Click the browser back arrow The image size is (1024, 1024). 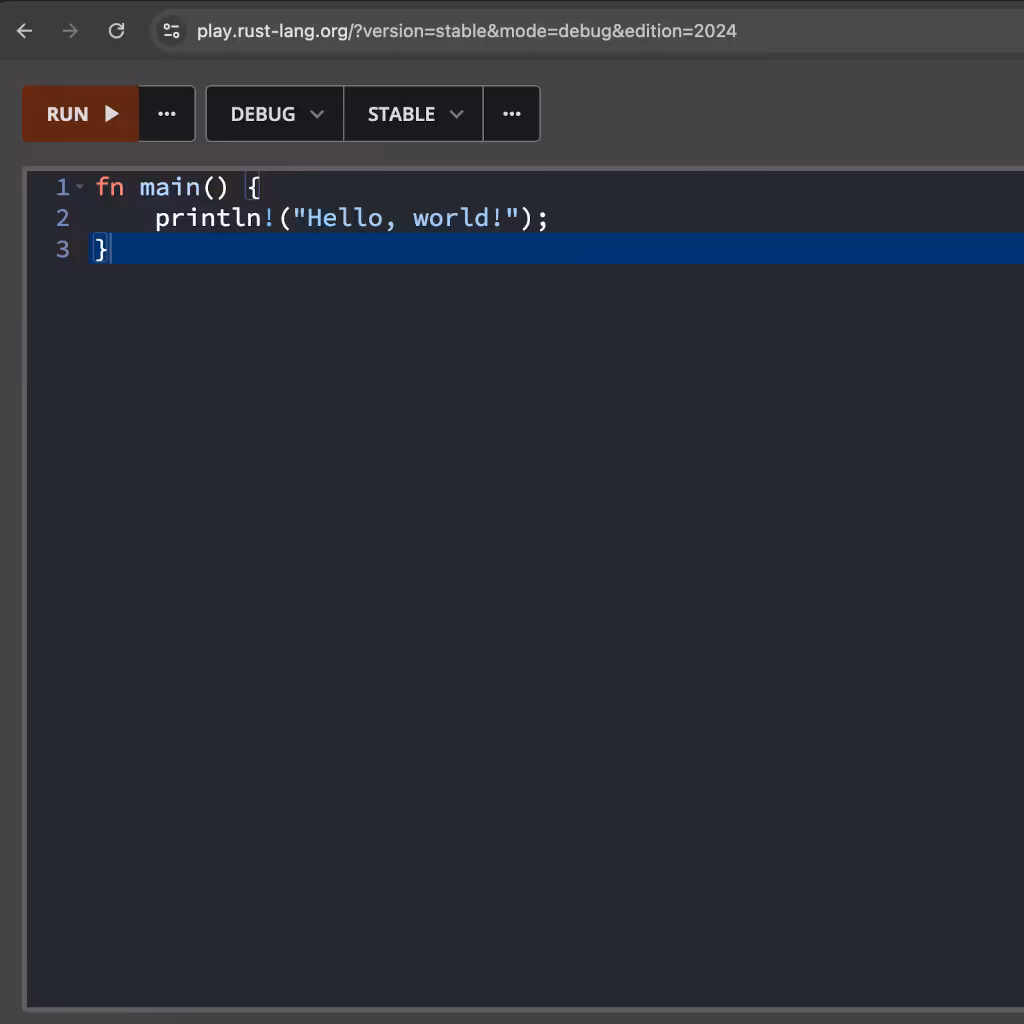(x=25, y=31)
